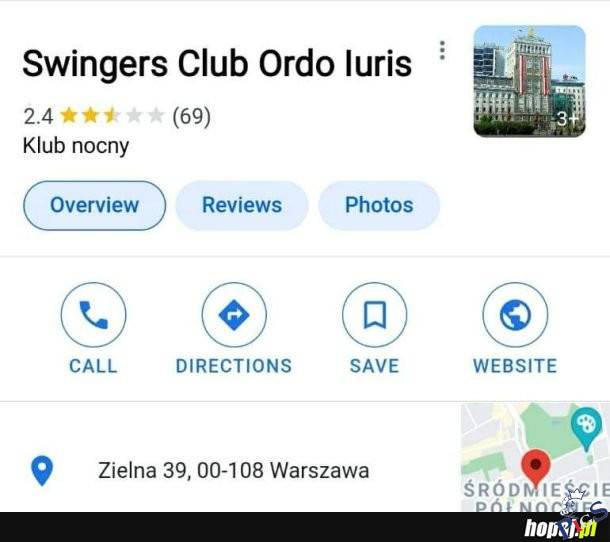This screenshot has width=610, height=542.
Task: Save the place with the bookmark icon
Action: 374,314
